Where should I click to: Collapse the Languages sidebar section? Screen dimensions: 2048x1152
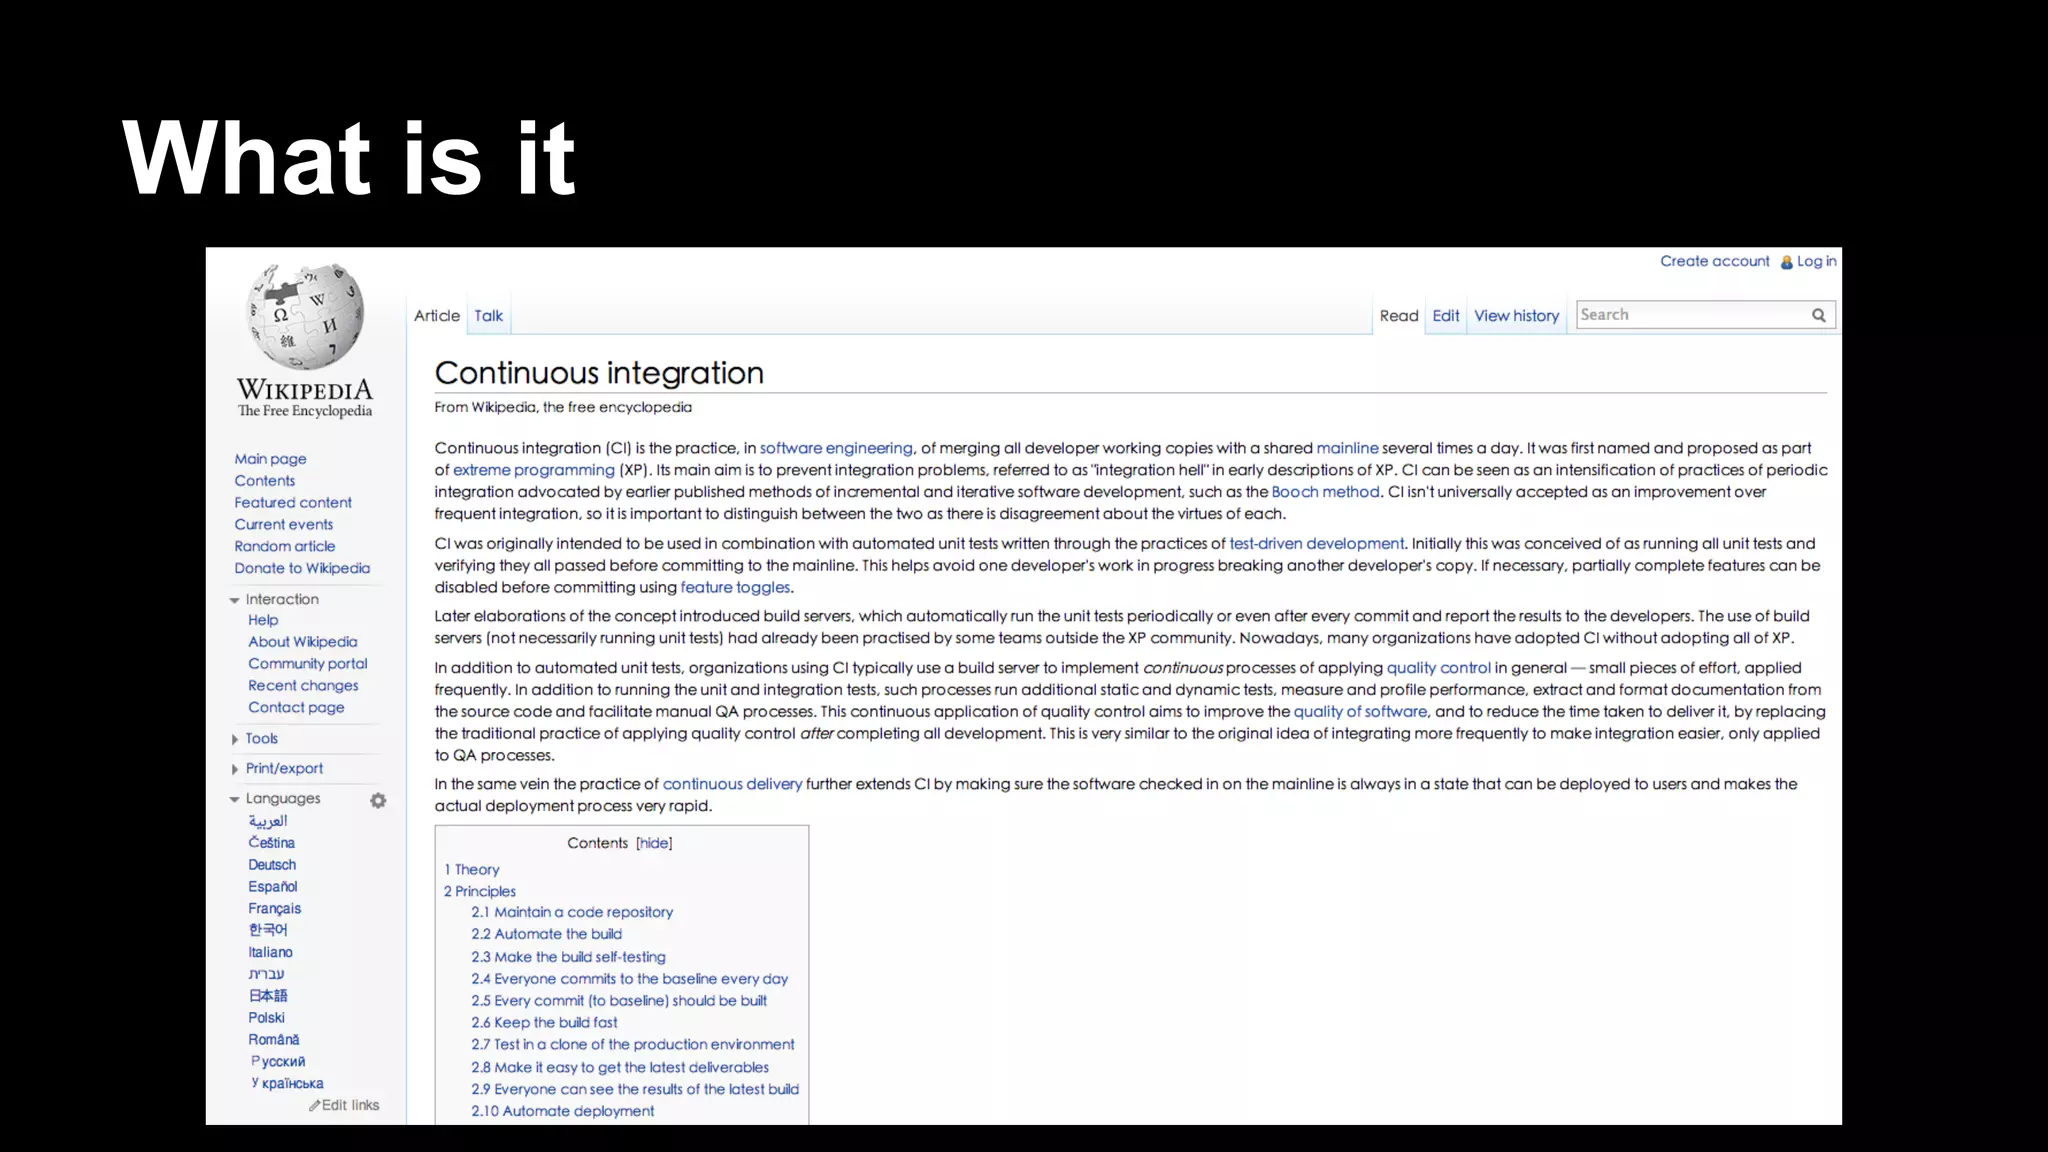(234, 799)
